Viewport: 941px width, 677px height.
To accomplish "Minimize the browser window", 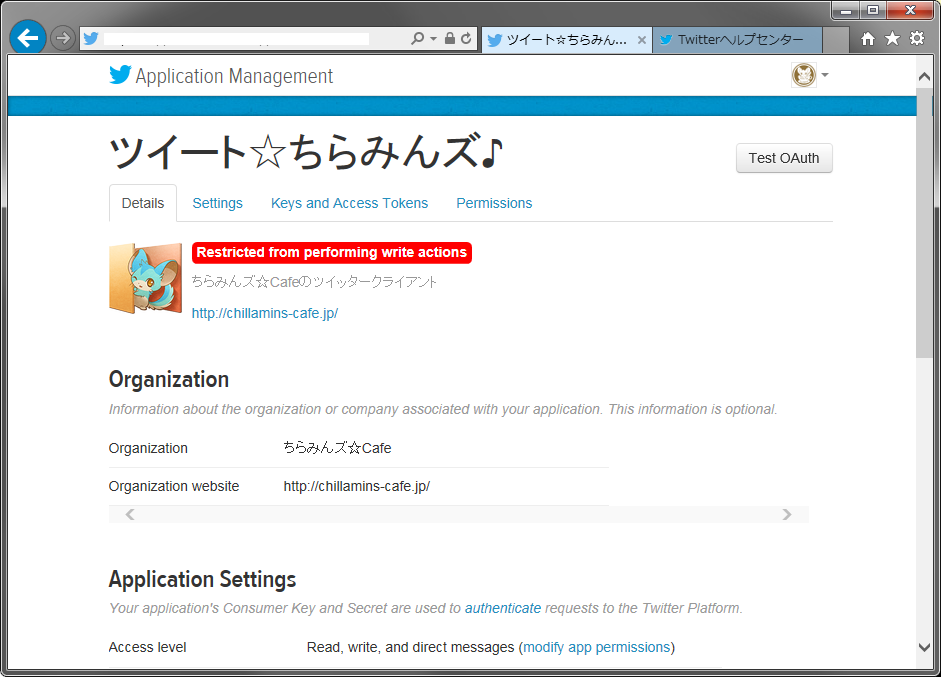I will pyautogui.click(x=846, y=10).
